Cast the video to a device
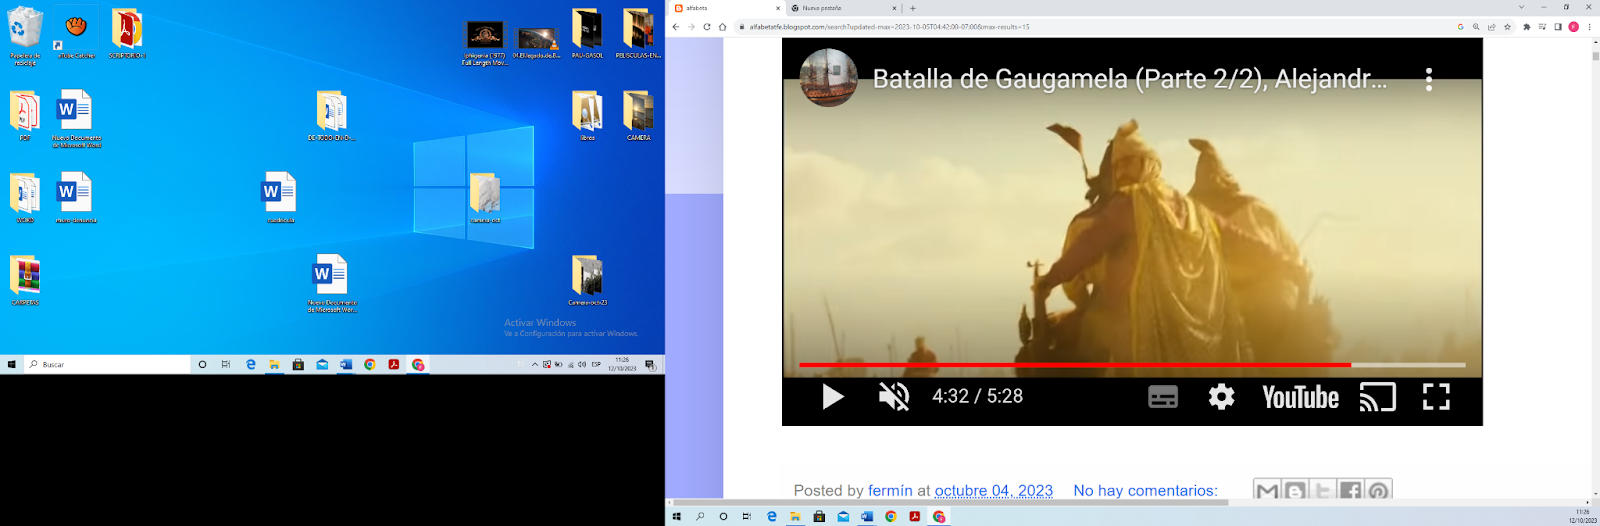1600x526 pixels. coord(1377,397)
